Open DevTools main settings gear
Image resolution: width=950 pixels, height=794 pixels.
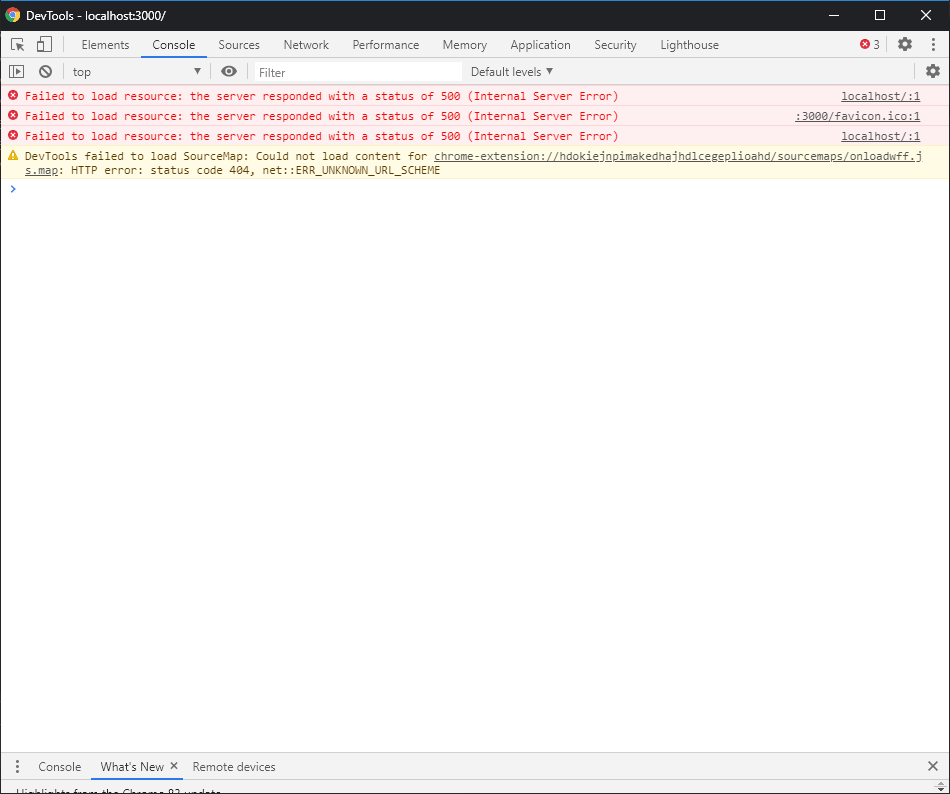[904, 45]
